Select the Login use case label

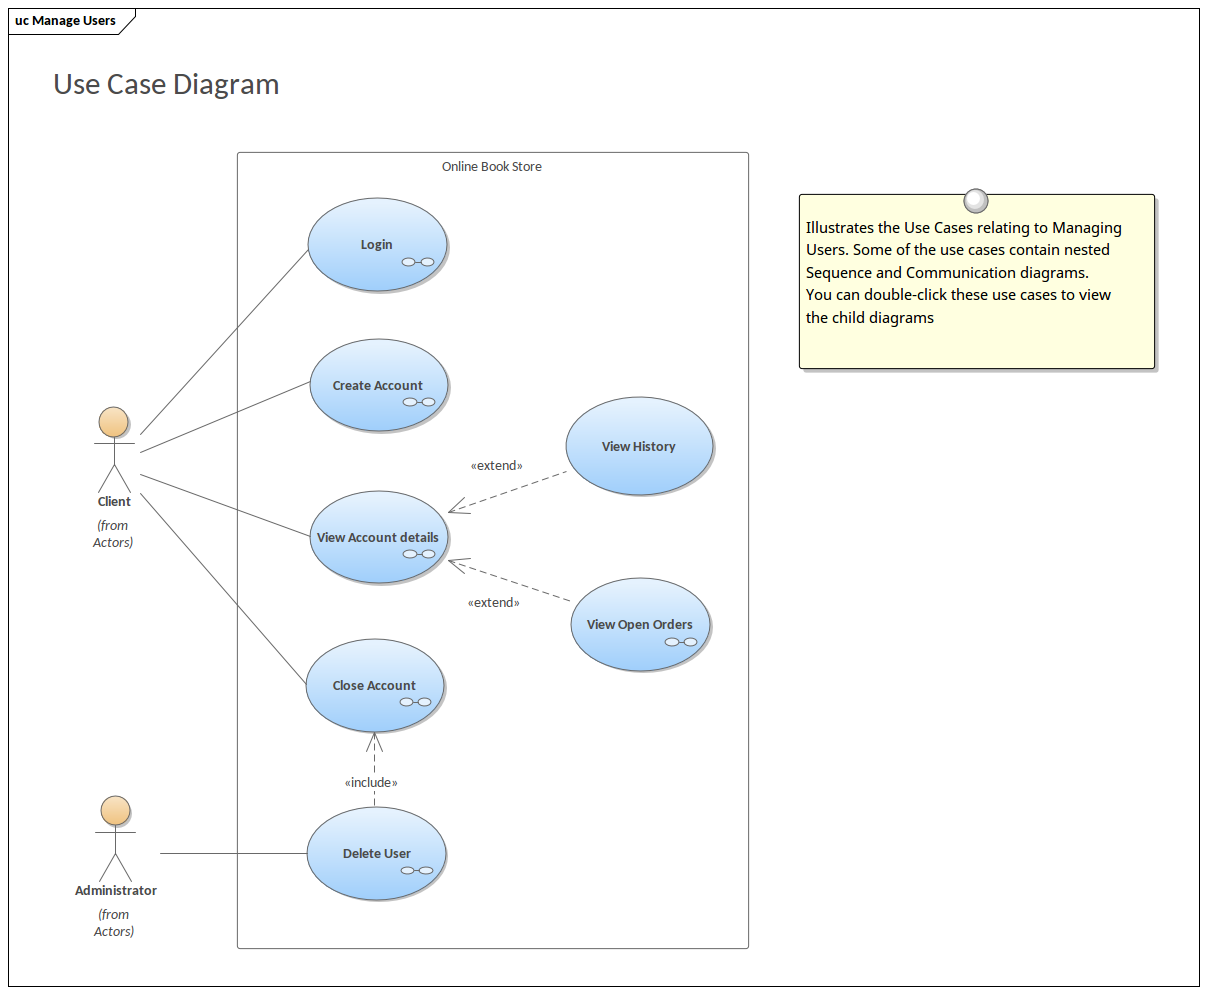[x=376, y=244]
